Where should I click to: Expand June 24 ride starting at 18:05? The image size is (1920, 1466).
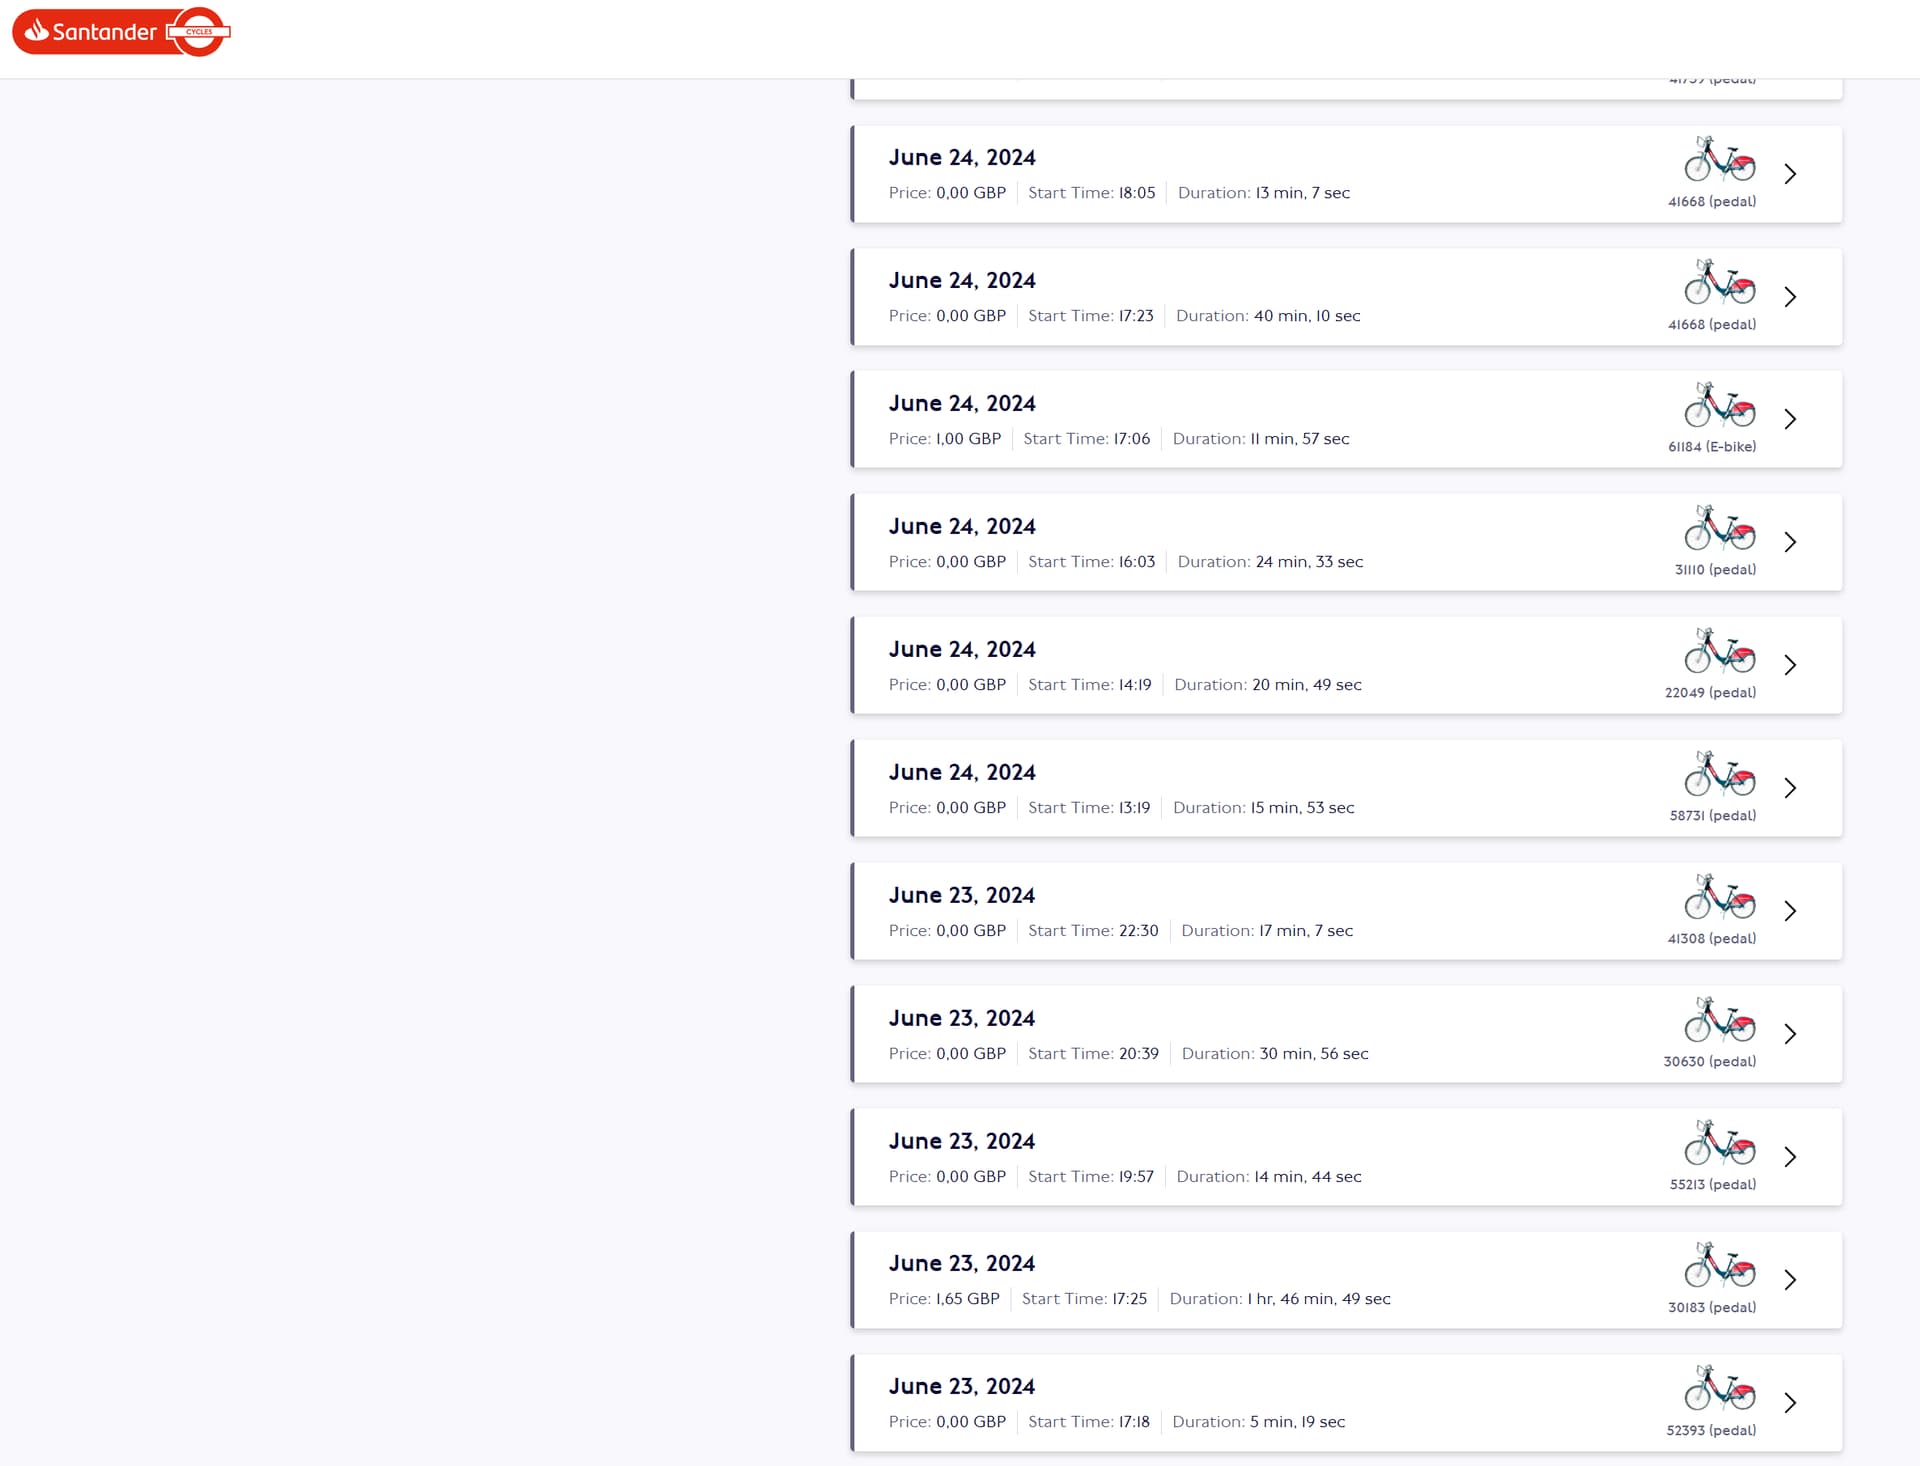click(1790, 174)
